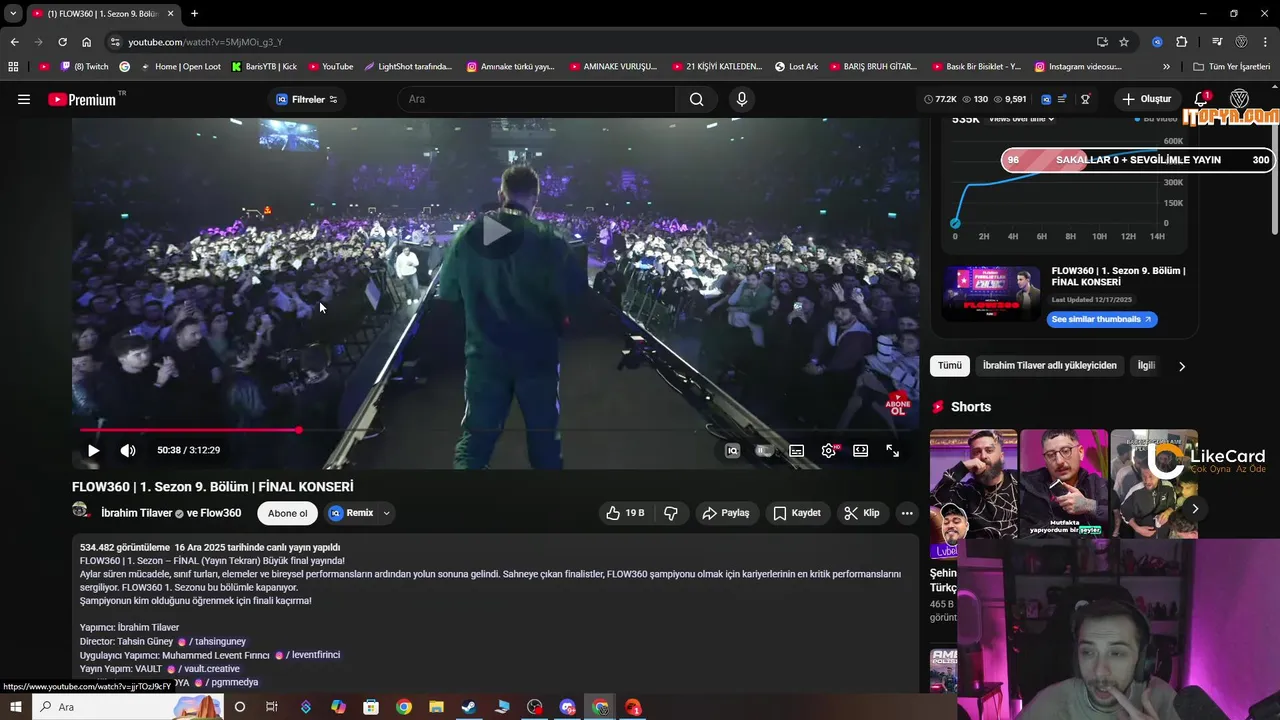Go back in Chrome
The image size is (1280, 720).
click(14, 42)
